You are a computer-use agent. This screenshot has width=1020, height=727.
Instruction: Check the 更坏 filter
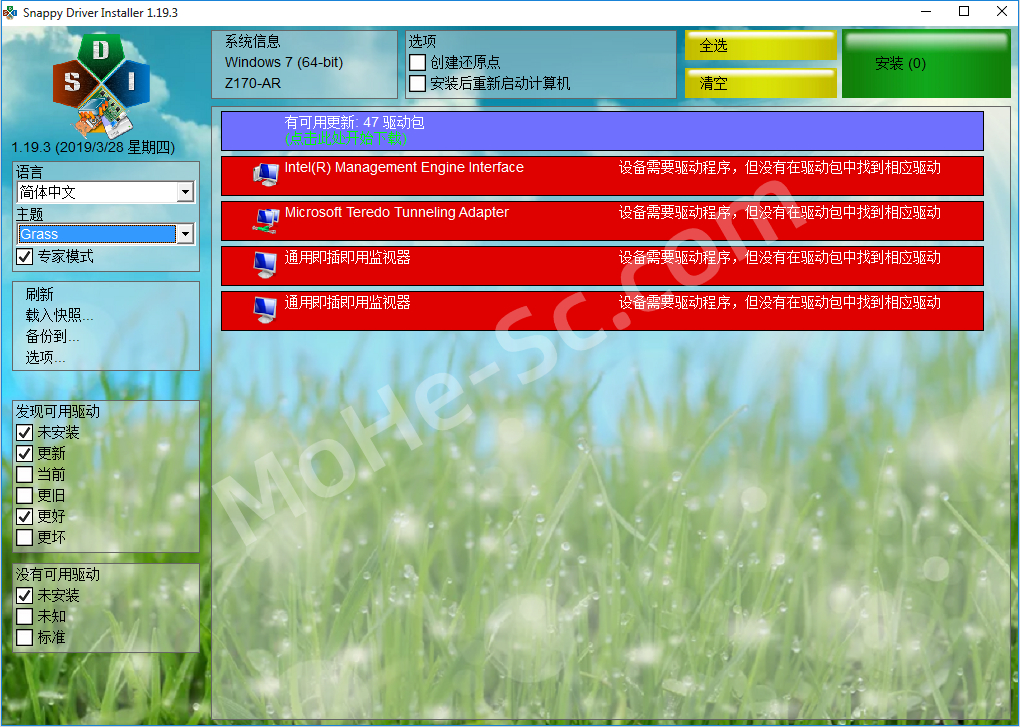pyautogui.click(x=25, y=537)
